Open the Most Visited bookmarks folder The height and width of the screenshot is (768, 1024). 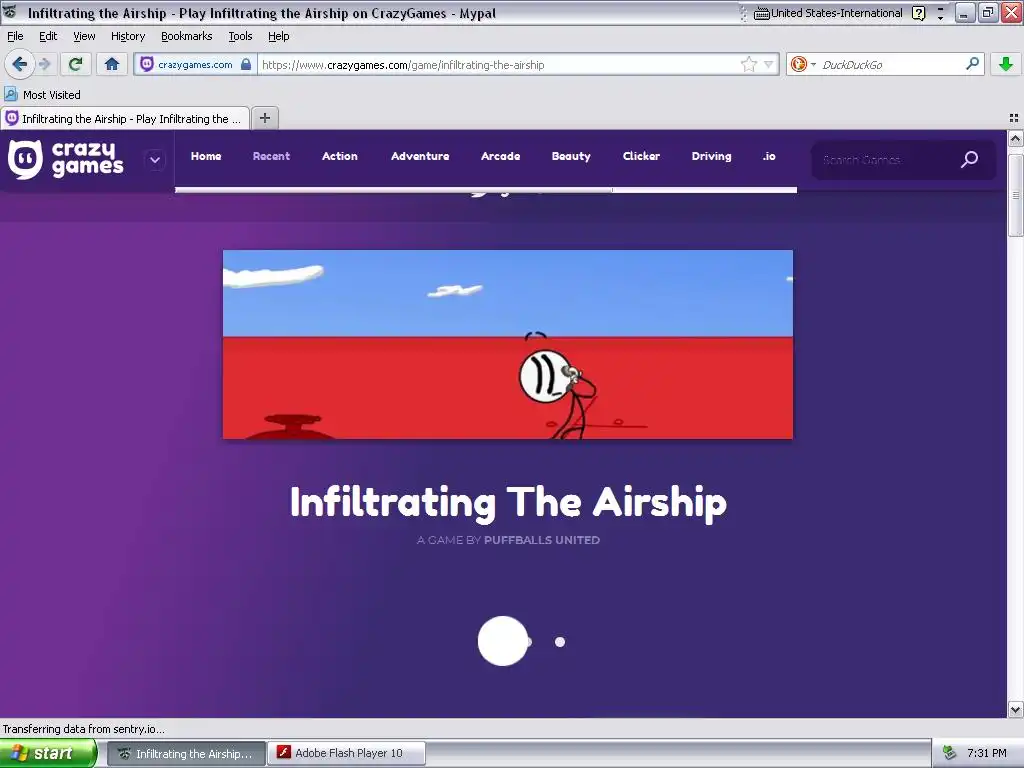click(43, 95)
